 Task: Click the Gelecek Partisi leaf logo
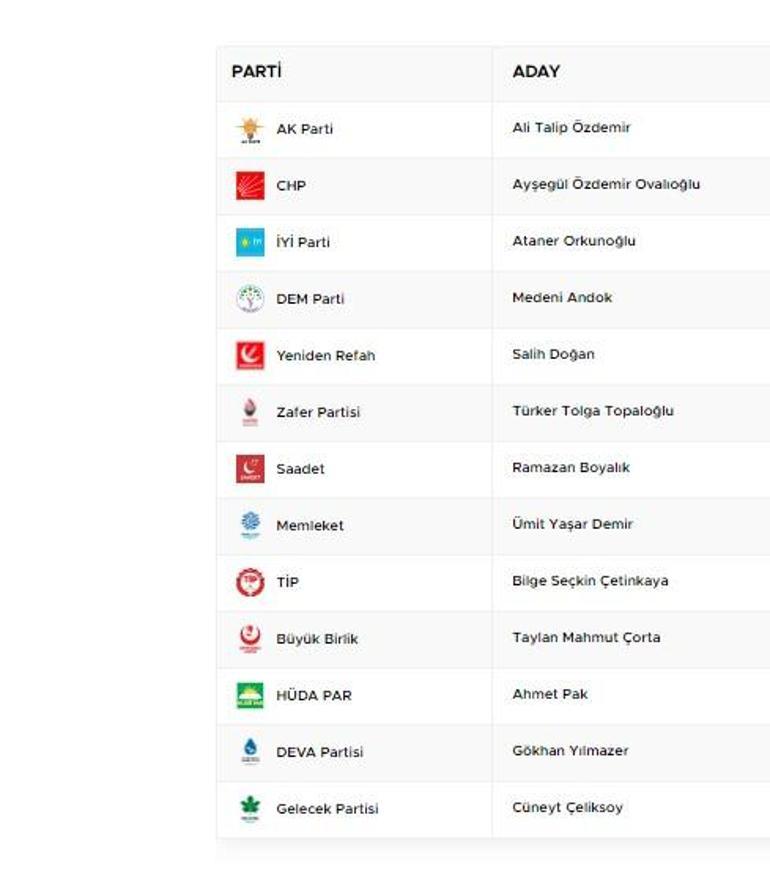[x=250, y=808]
